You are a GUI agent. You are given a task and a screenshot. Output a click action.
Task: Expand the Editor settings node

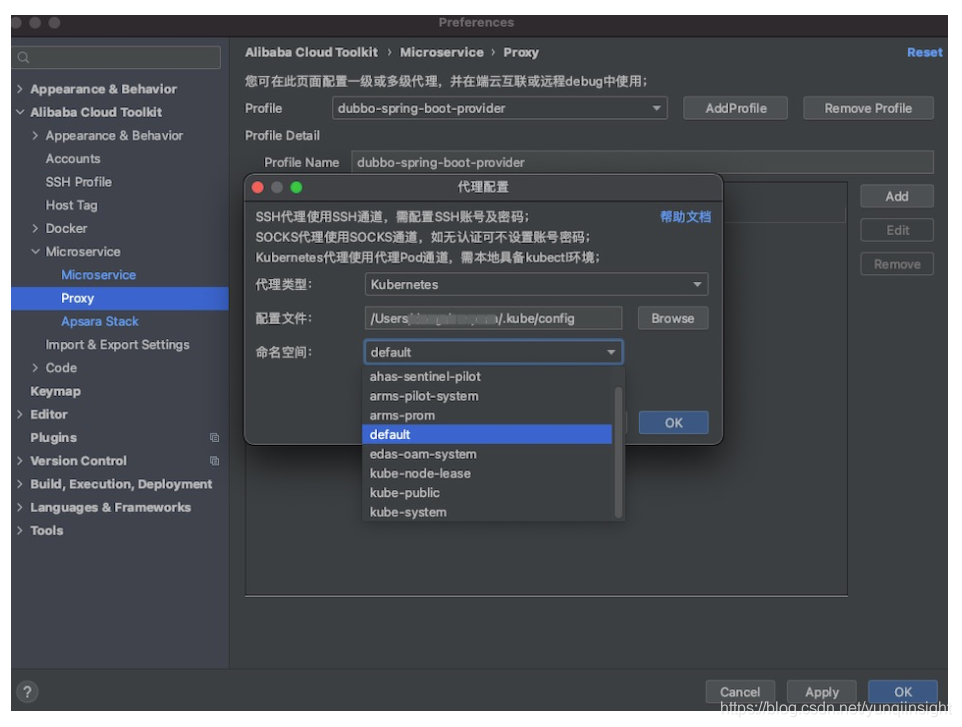click(x=20, y=415)
